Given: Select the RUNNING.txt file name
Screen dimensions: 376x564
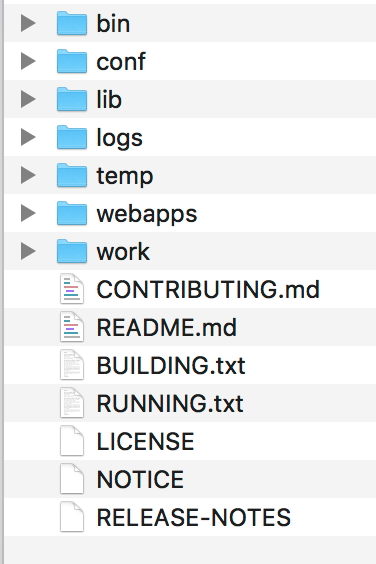Looking at the screenshot, I should pos(170,403).
